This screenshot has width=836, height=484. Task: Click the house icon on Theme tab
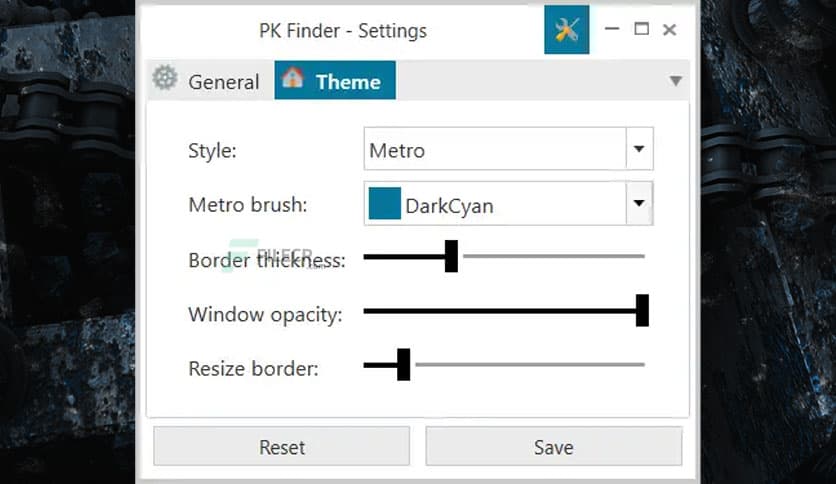293,79
